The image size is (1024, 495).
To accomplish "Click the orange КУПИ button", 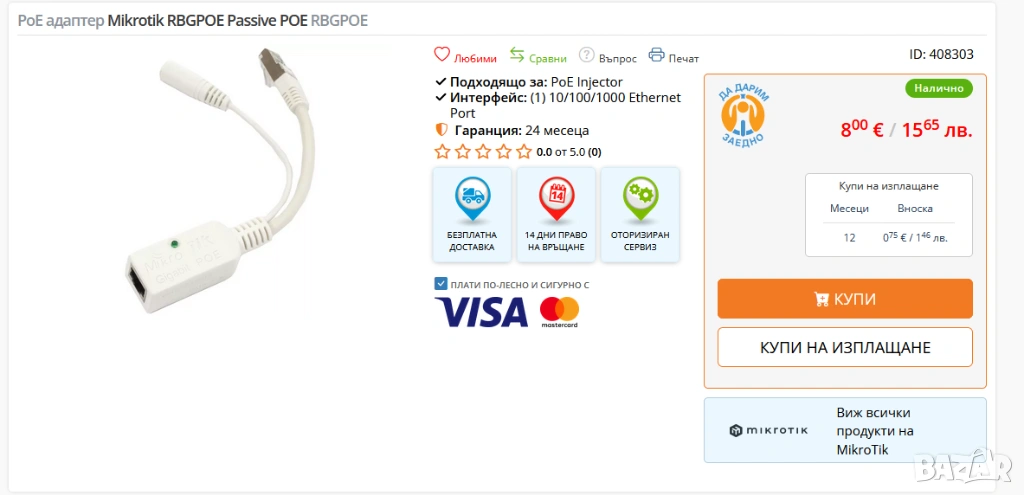I will click(845, 299).
